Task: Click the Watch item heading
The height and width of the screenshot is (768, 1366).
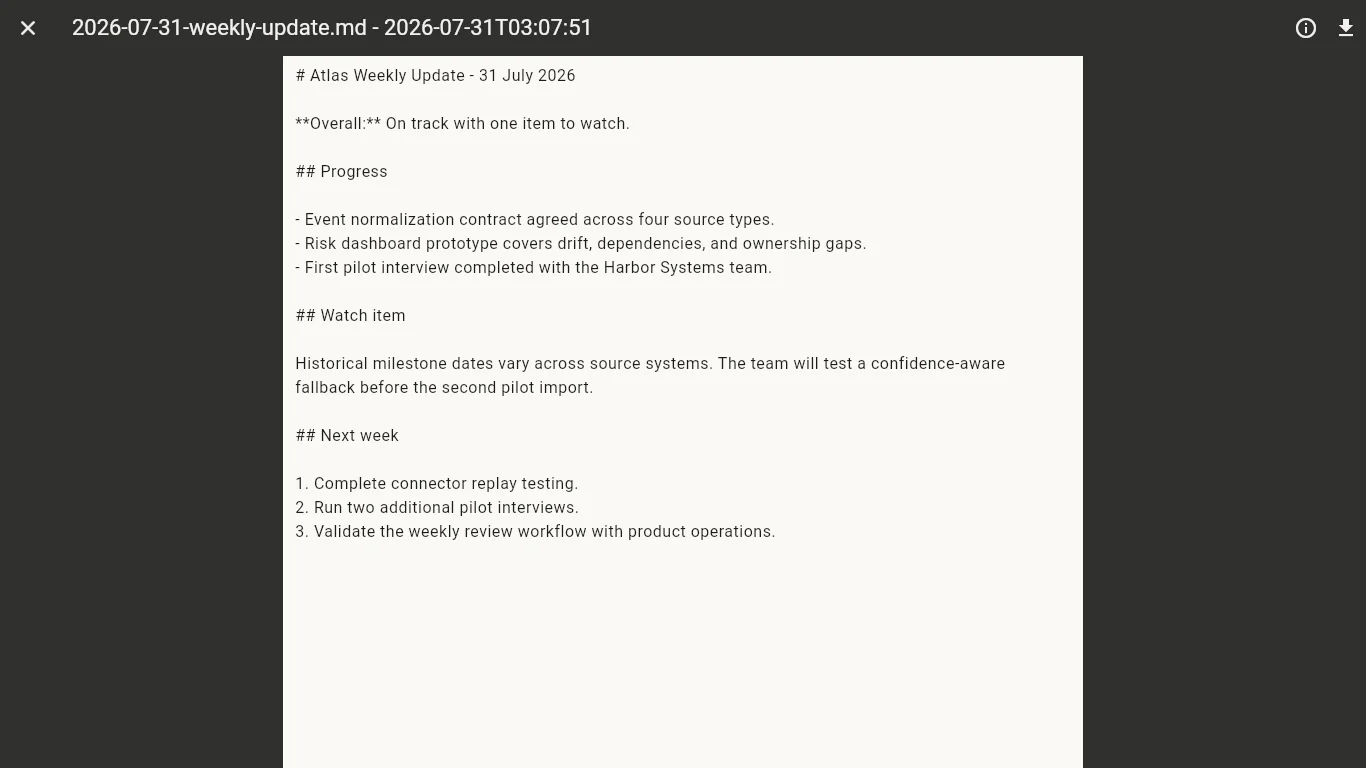Action: tap(351, 316)
